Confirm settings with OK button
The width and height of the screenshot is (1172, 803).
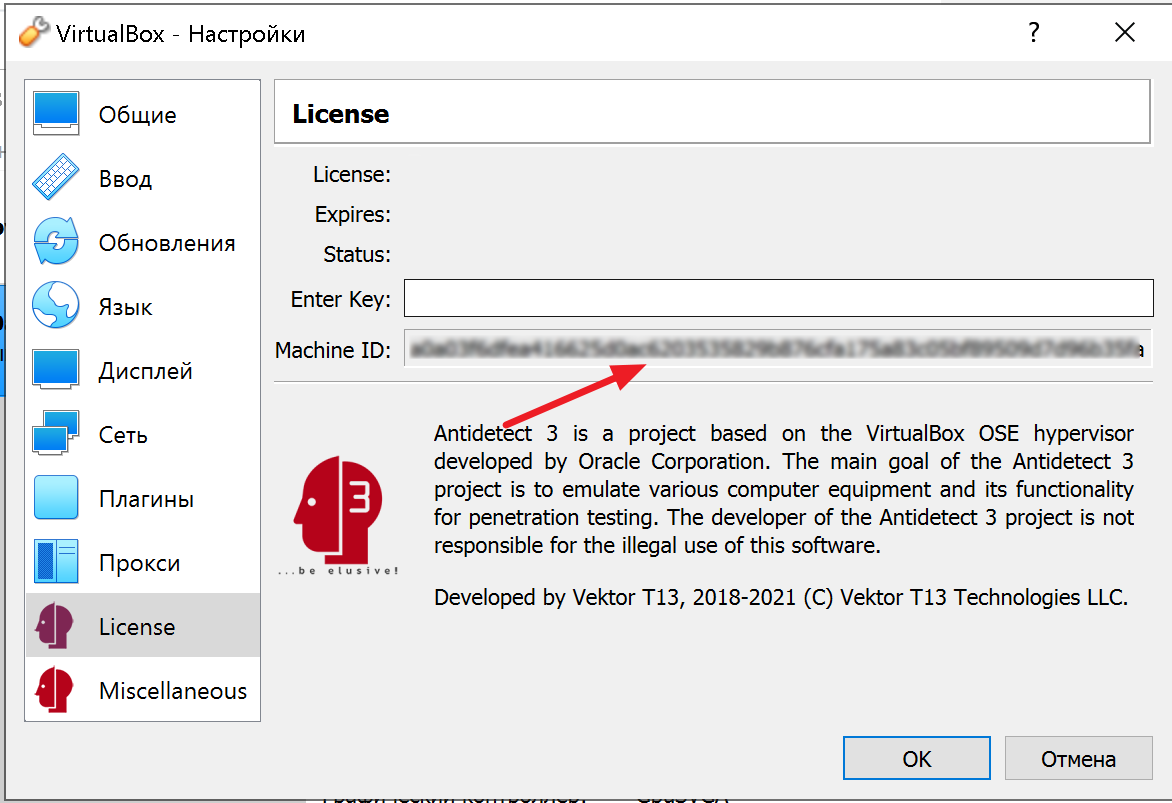(x=916, y=758)
